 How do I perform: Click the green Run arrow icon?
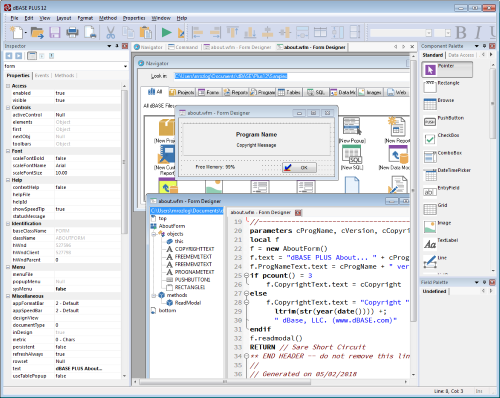(x=166, y=32)
